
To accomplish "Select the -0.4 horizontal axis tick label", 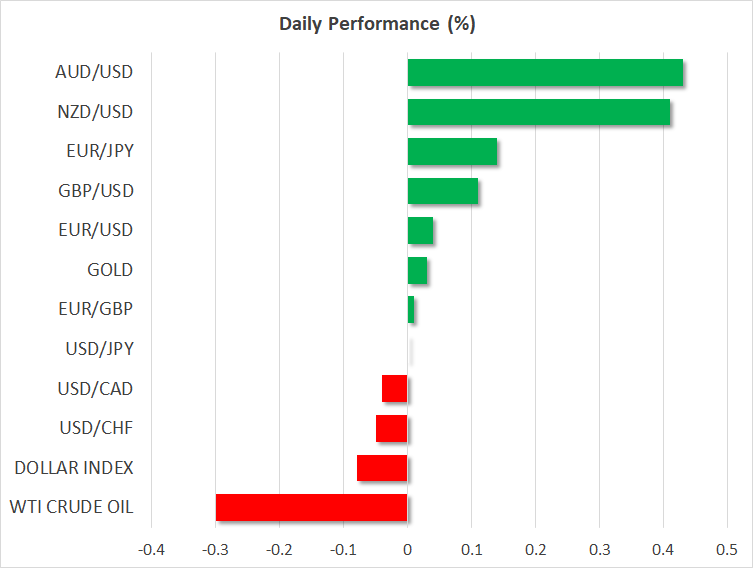I will [151, 550].
